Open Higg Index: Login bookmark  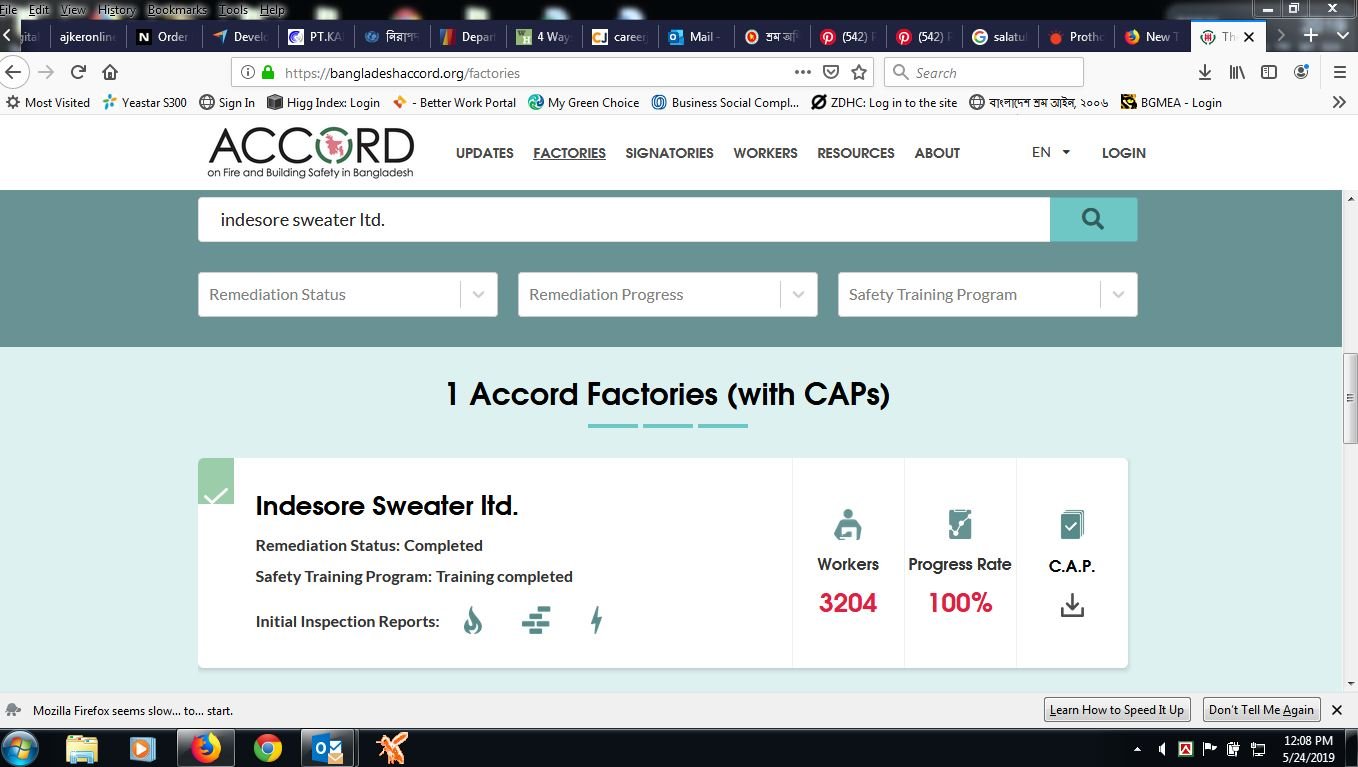coord(323,102)
